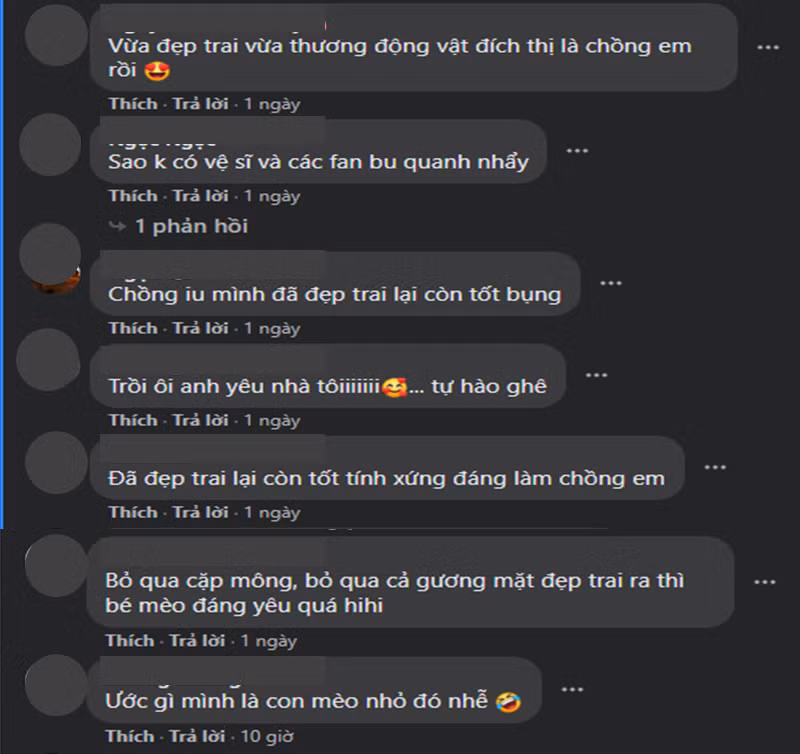Click Thích under 'Chồng iu mình' comment

pos(133,328)
